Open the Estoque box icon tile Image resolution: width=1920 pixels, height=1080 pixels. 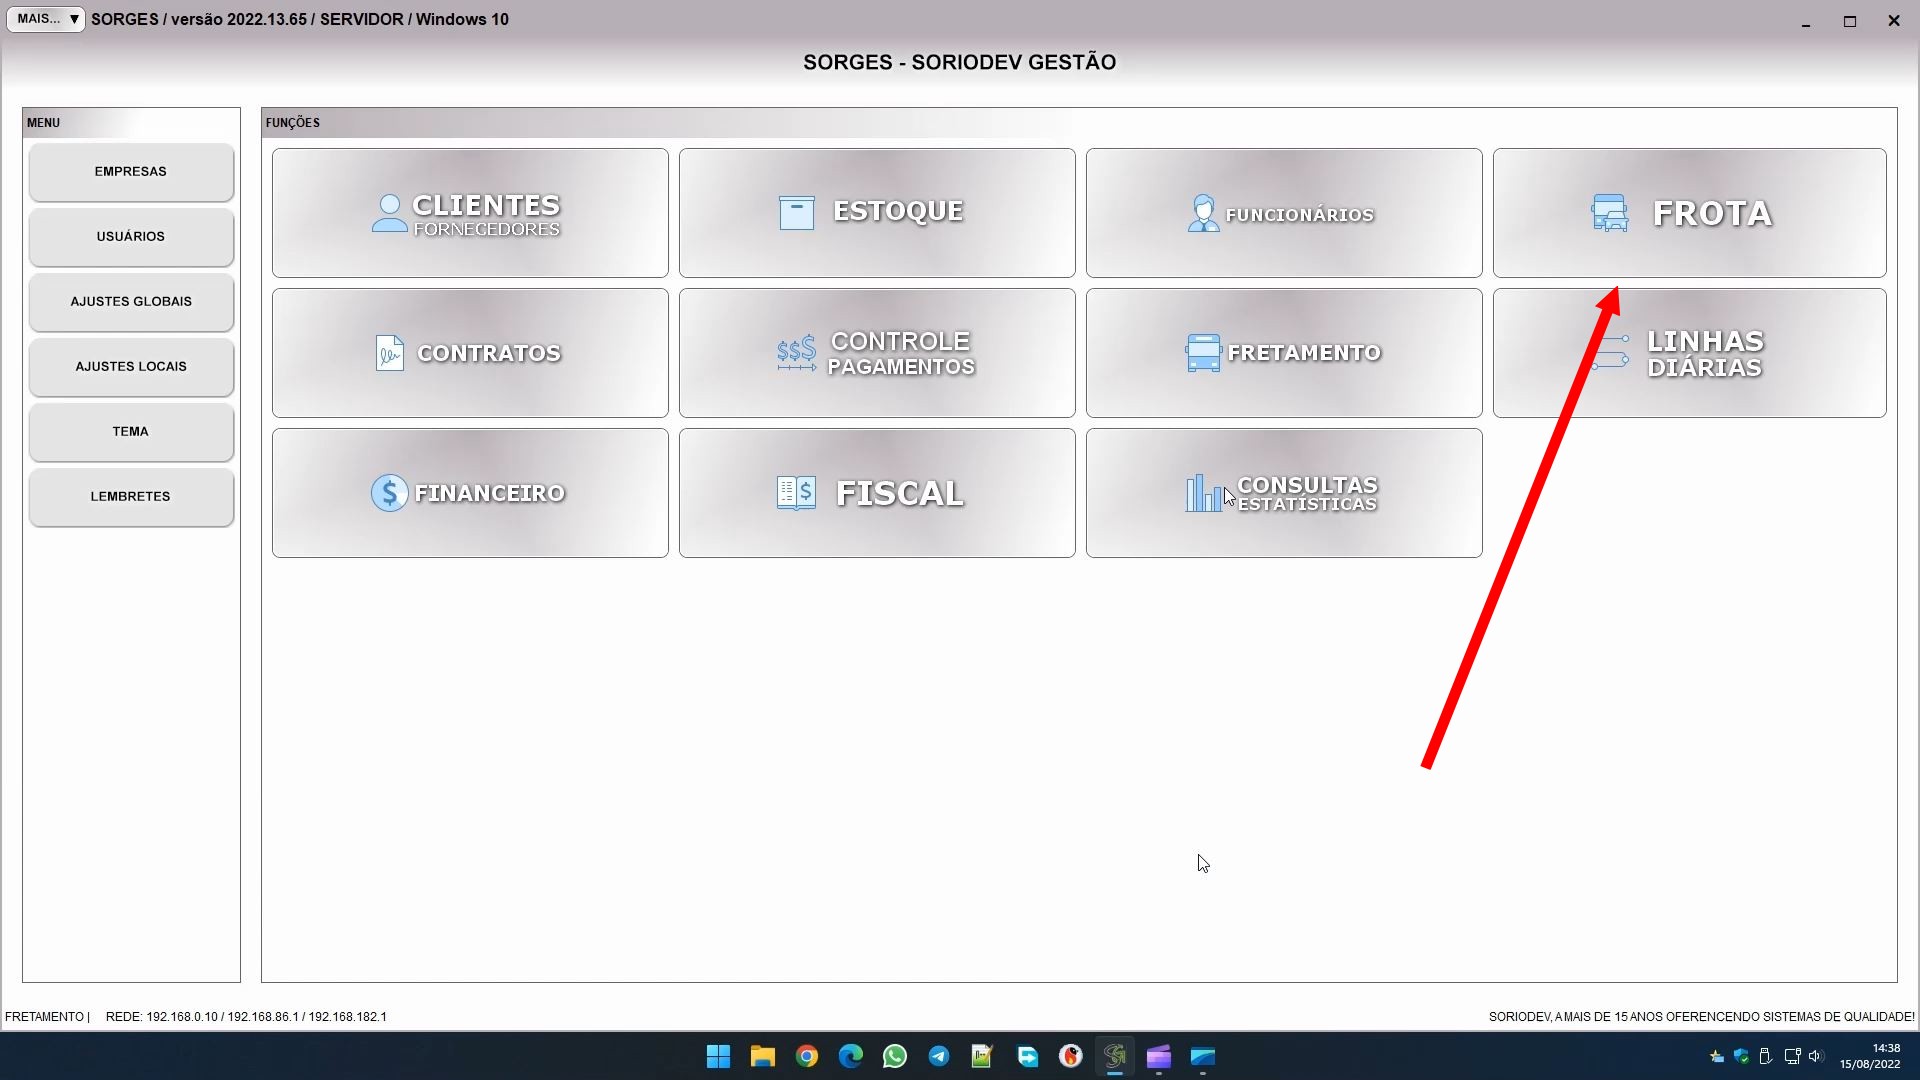(877, 213)
